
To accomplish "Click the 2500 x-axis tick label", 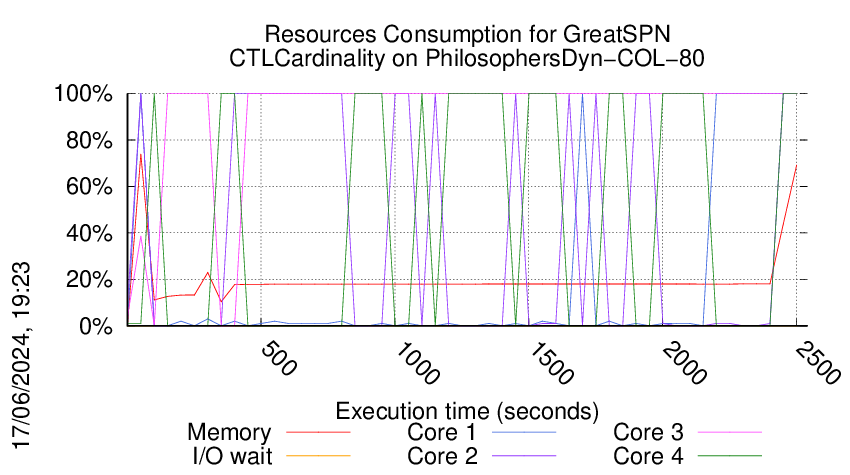I will [819, 363].
